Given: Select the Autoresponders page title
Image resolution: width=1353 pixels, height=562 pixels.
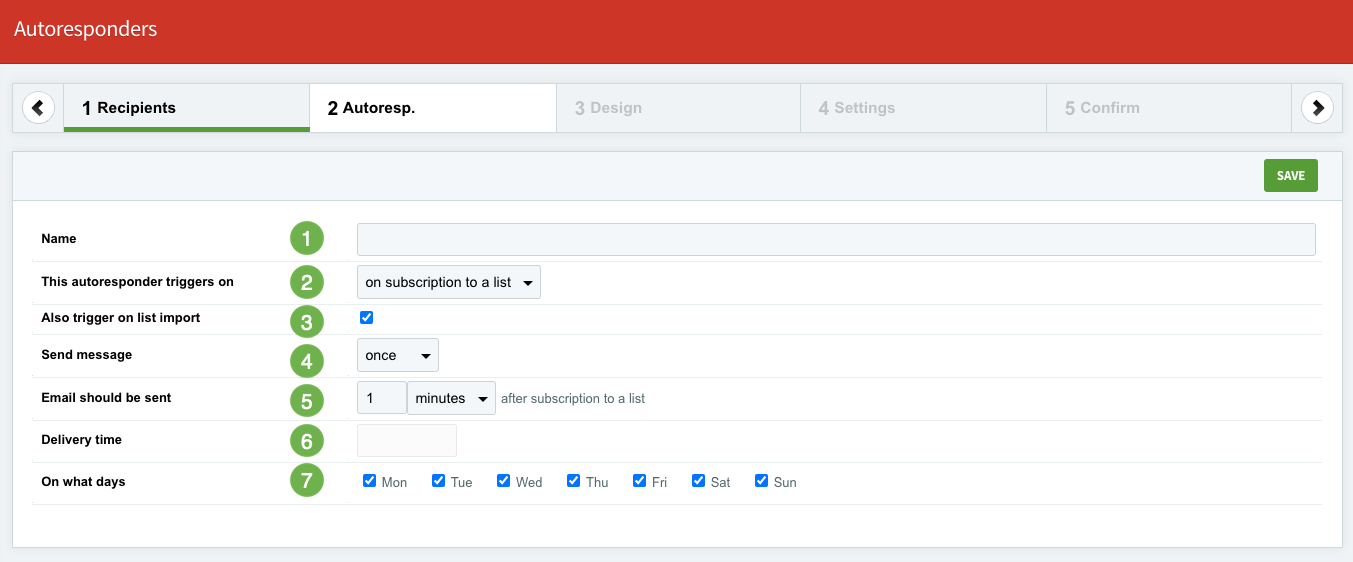Looking at the screenshot, I should click(85, 29).
